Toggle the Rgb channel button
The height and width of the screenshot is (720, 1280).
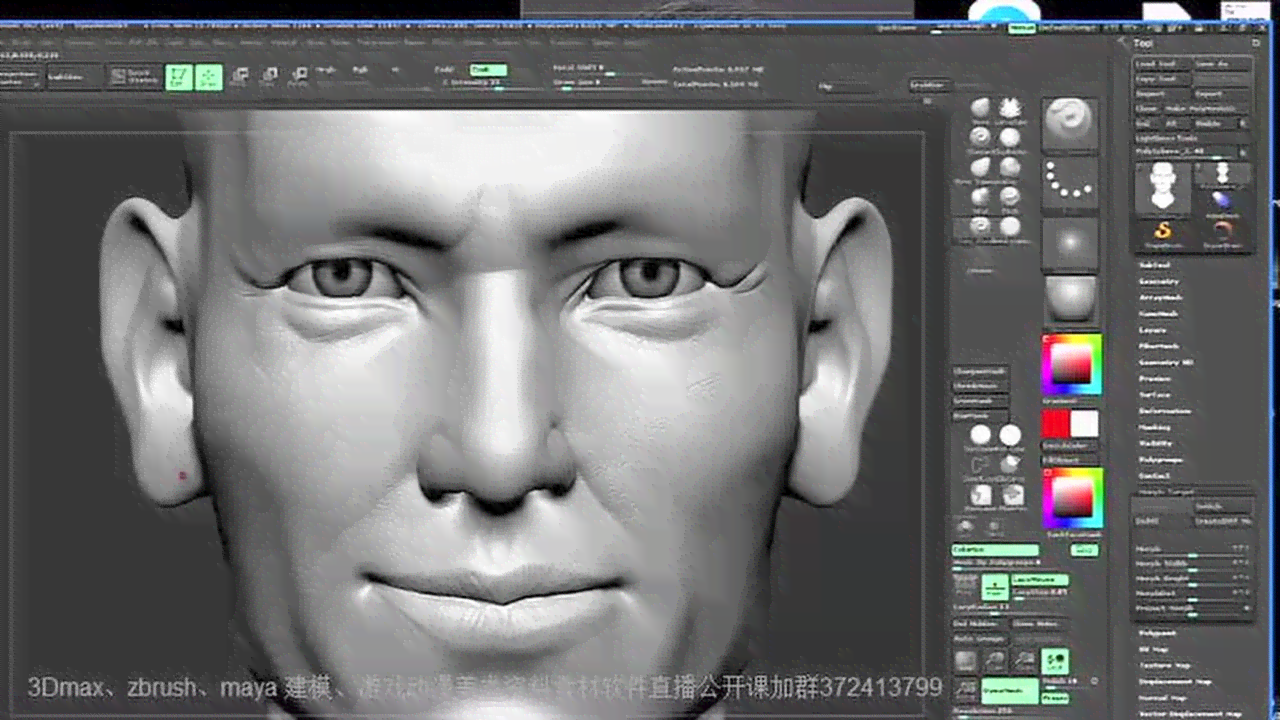359,70
